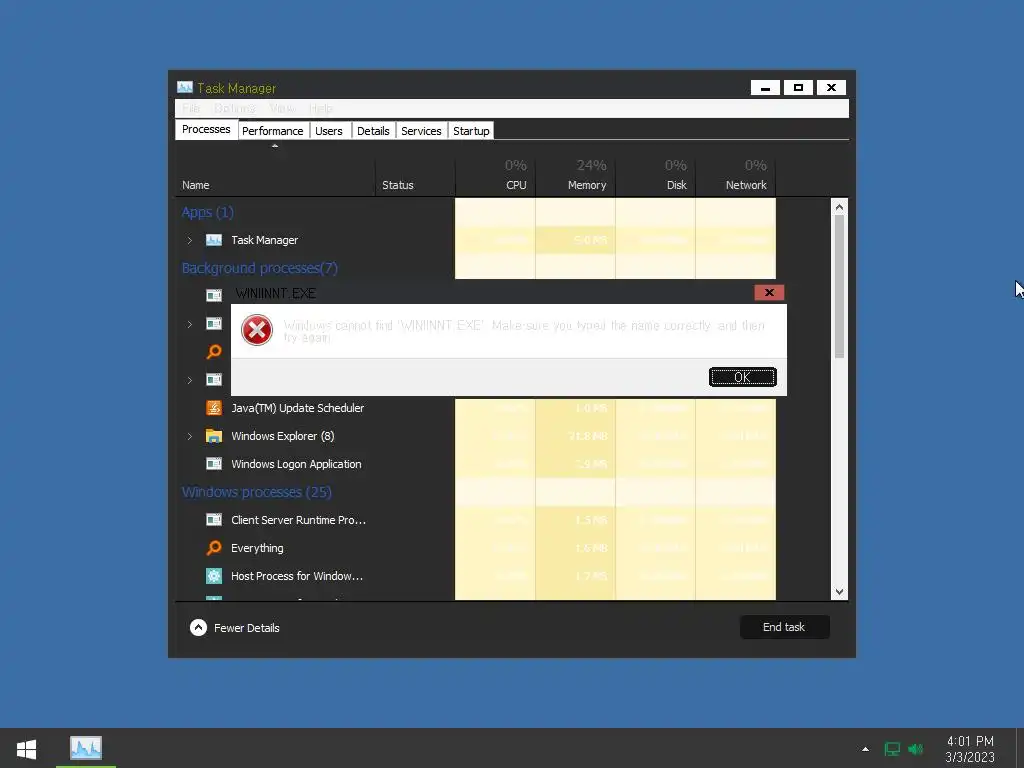Expand the process row above Java Update Scheduler

pyautogui.click(x=189, y=380)
